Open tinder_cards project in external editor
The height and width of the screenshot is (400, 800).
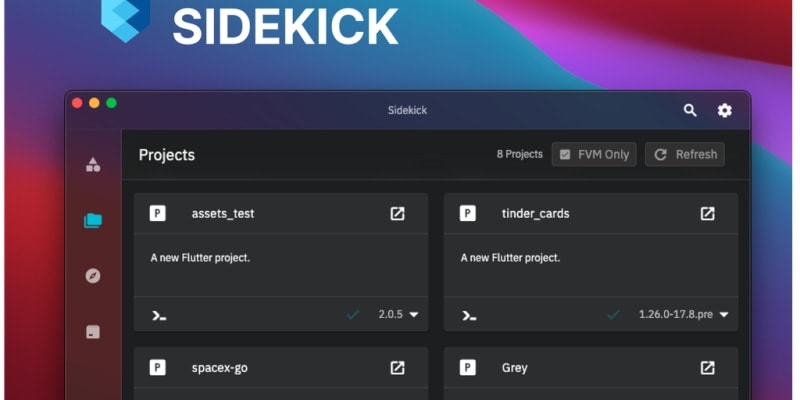tap(707, 213)
